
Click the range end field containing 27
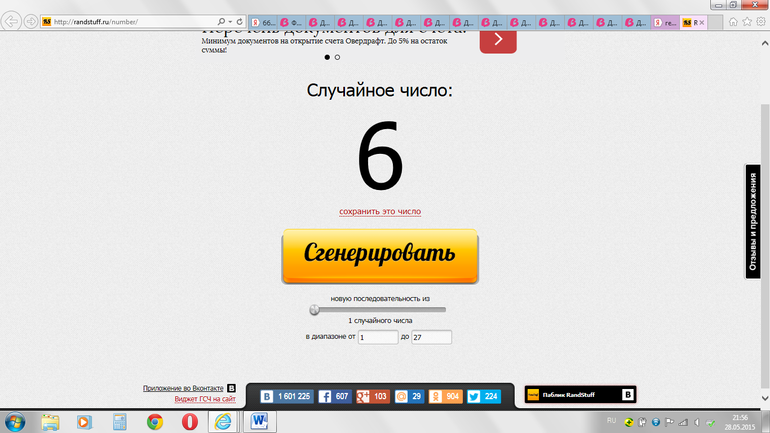pos(431,337)
